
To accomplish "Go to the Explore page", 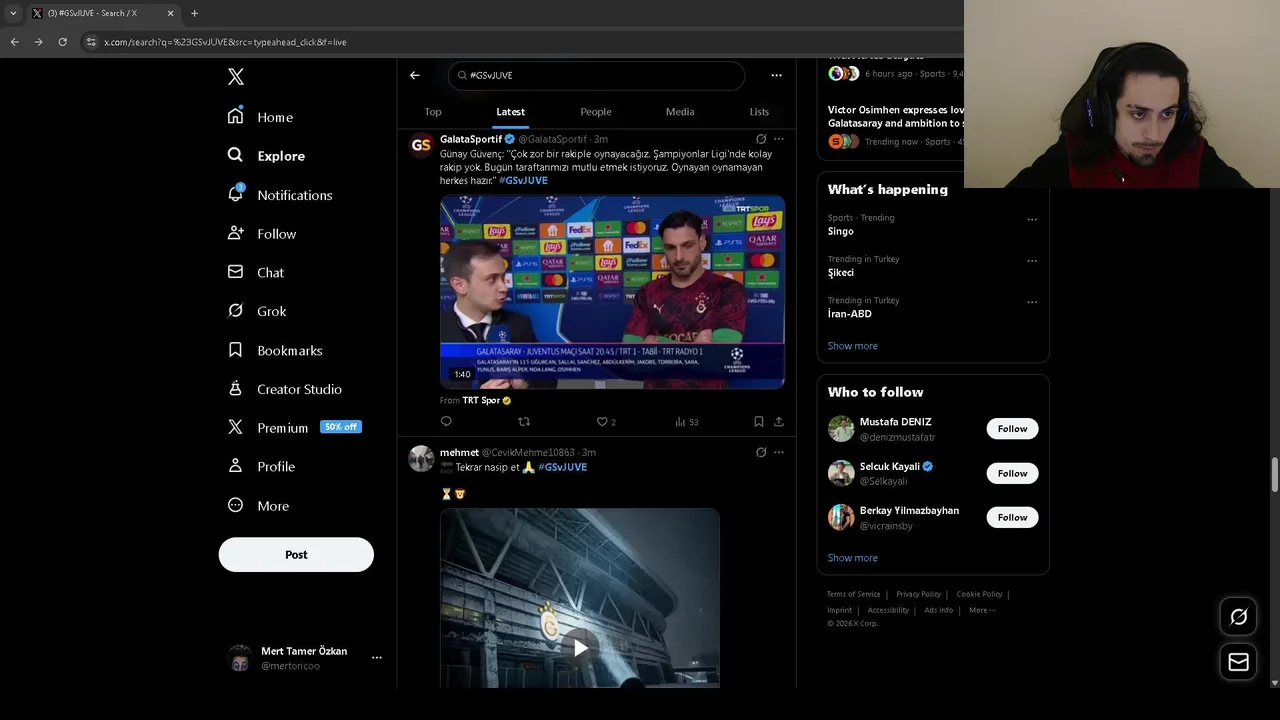I will pos(266,156).
